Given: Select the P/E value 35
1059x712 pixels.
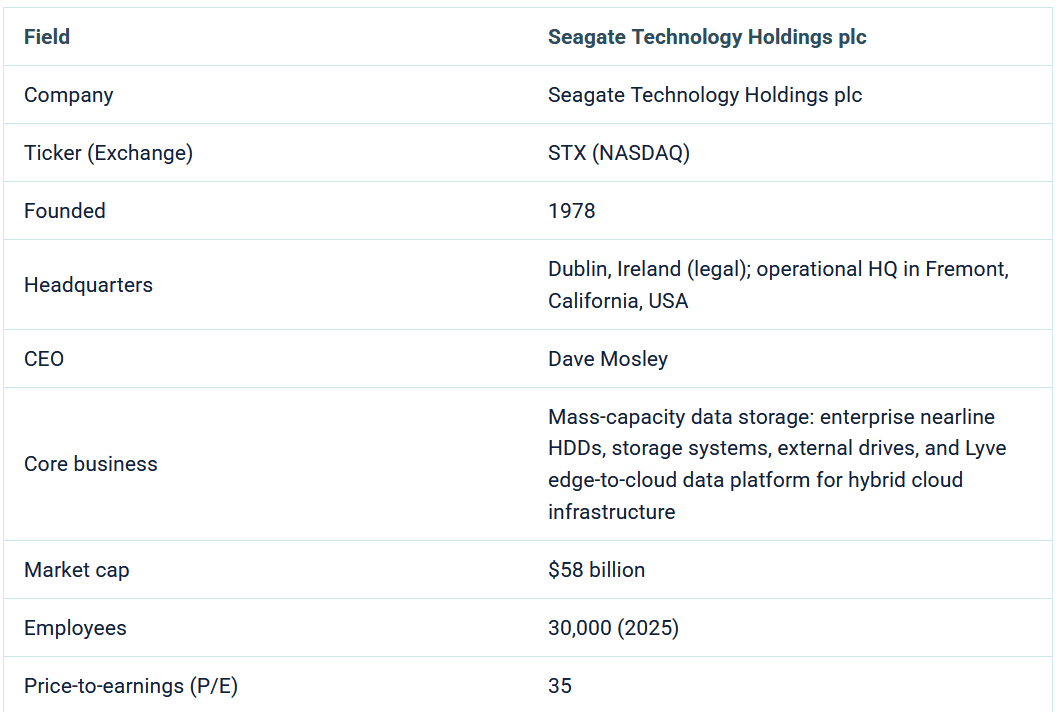Looking at the screenshot, I should (560, 686).
